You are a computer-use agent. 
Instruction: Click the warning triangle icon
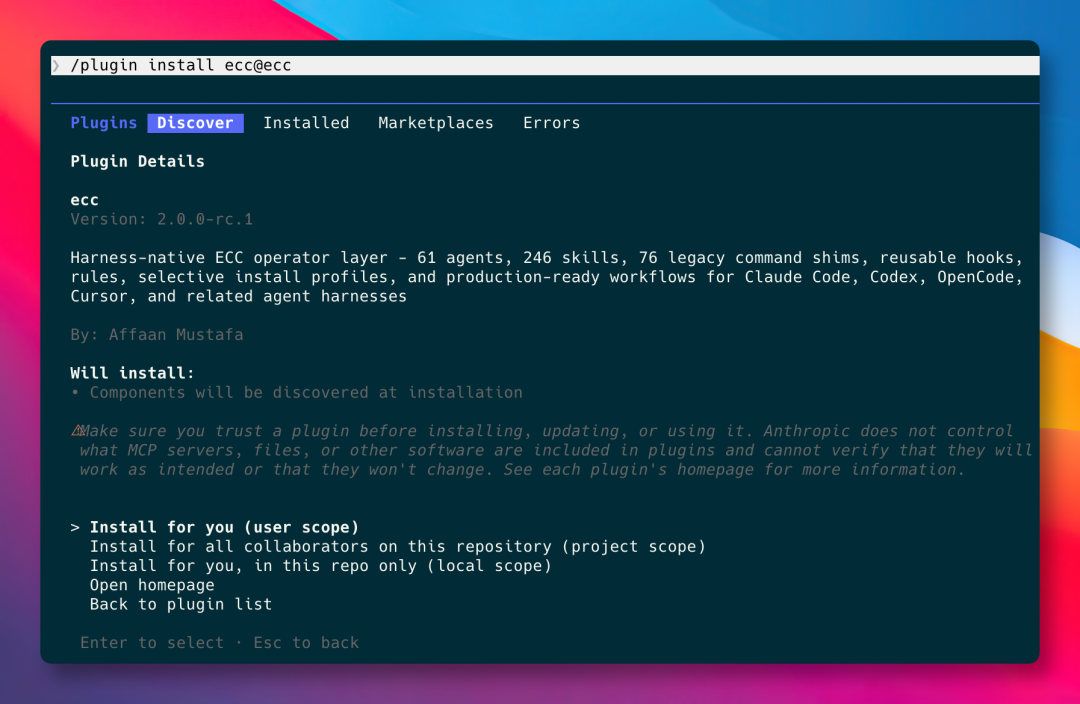tap(78, 431)
